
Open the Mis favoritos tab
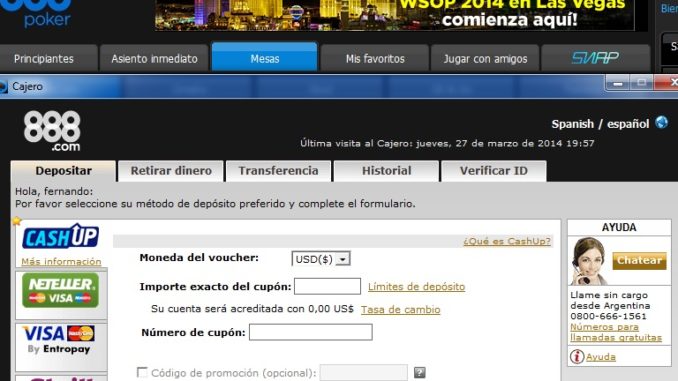(375, 58)
